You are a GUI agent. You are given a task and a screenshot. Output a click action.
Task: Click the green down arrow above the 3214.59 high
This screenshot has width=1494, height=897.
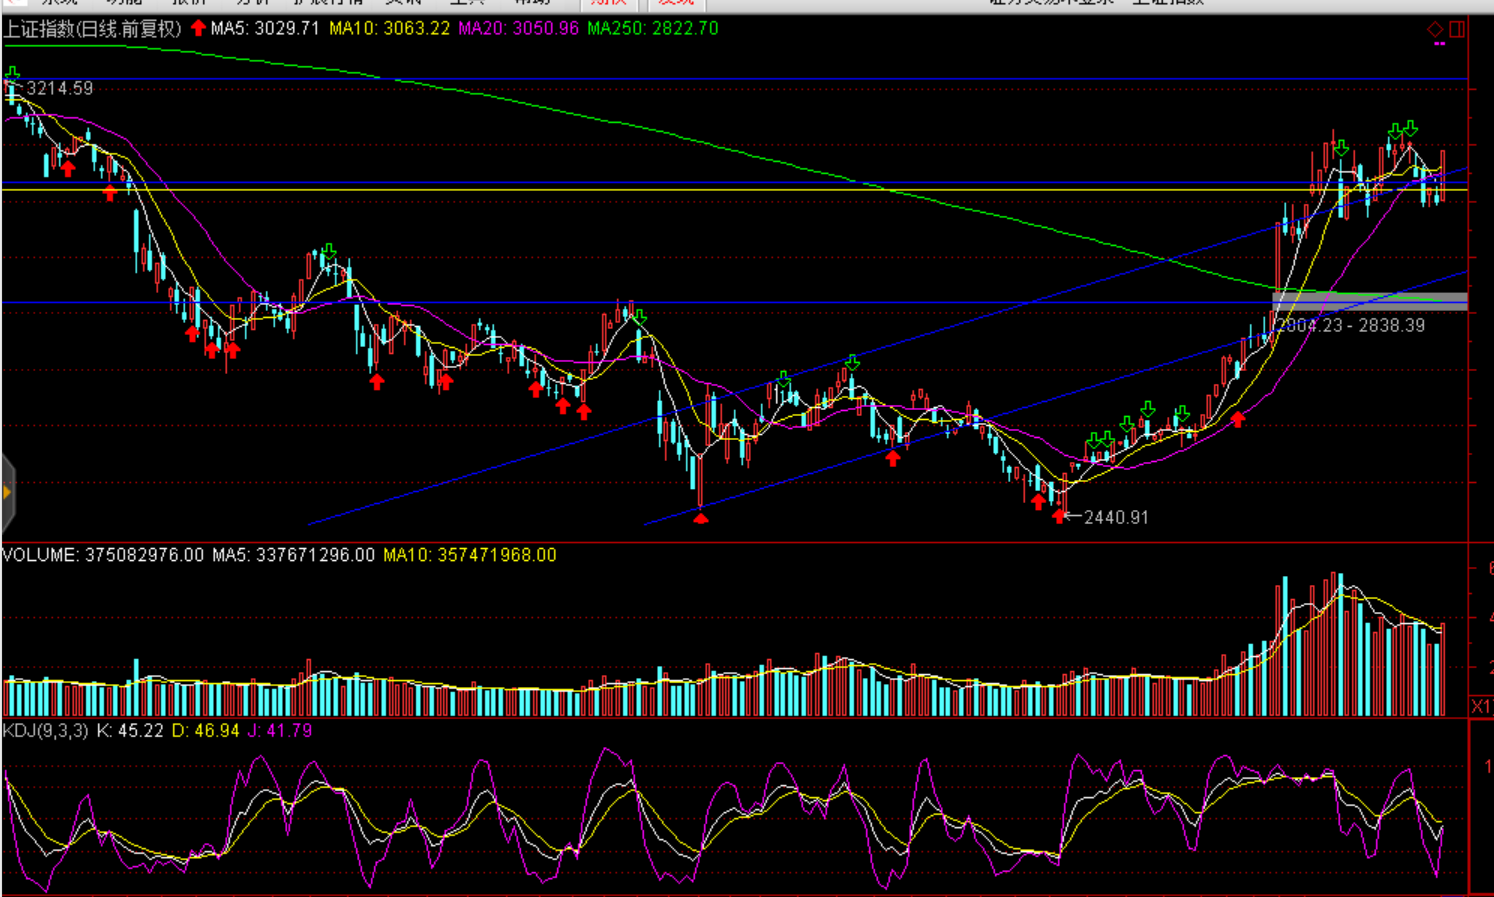[12, 73]
